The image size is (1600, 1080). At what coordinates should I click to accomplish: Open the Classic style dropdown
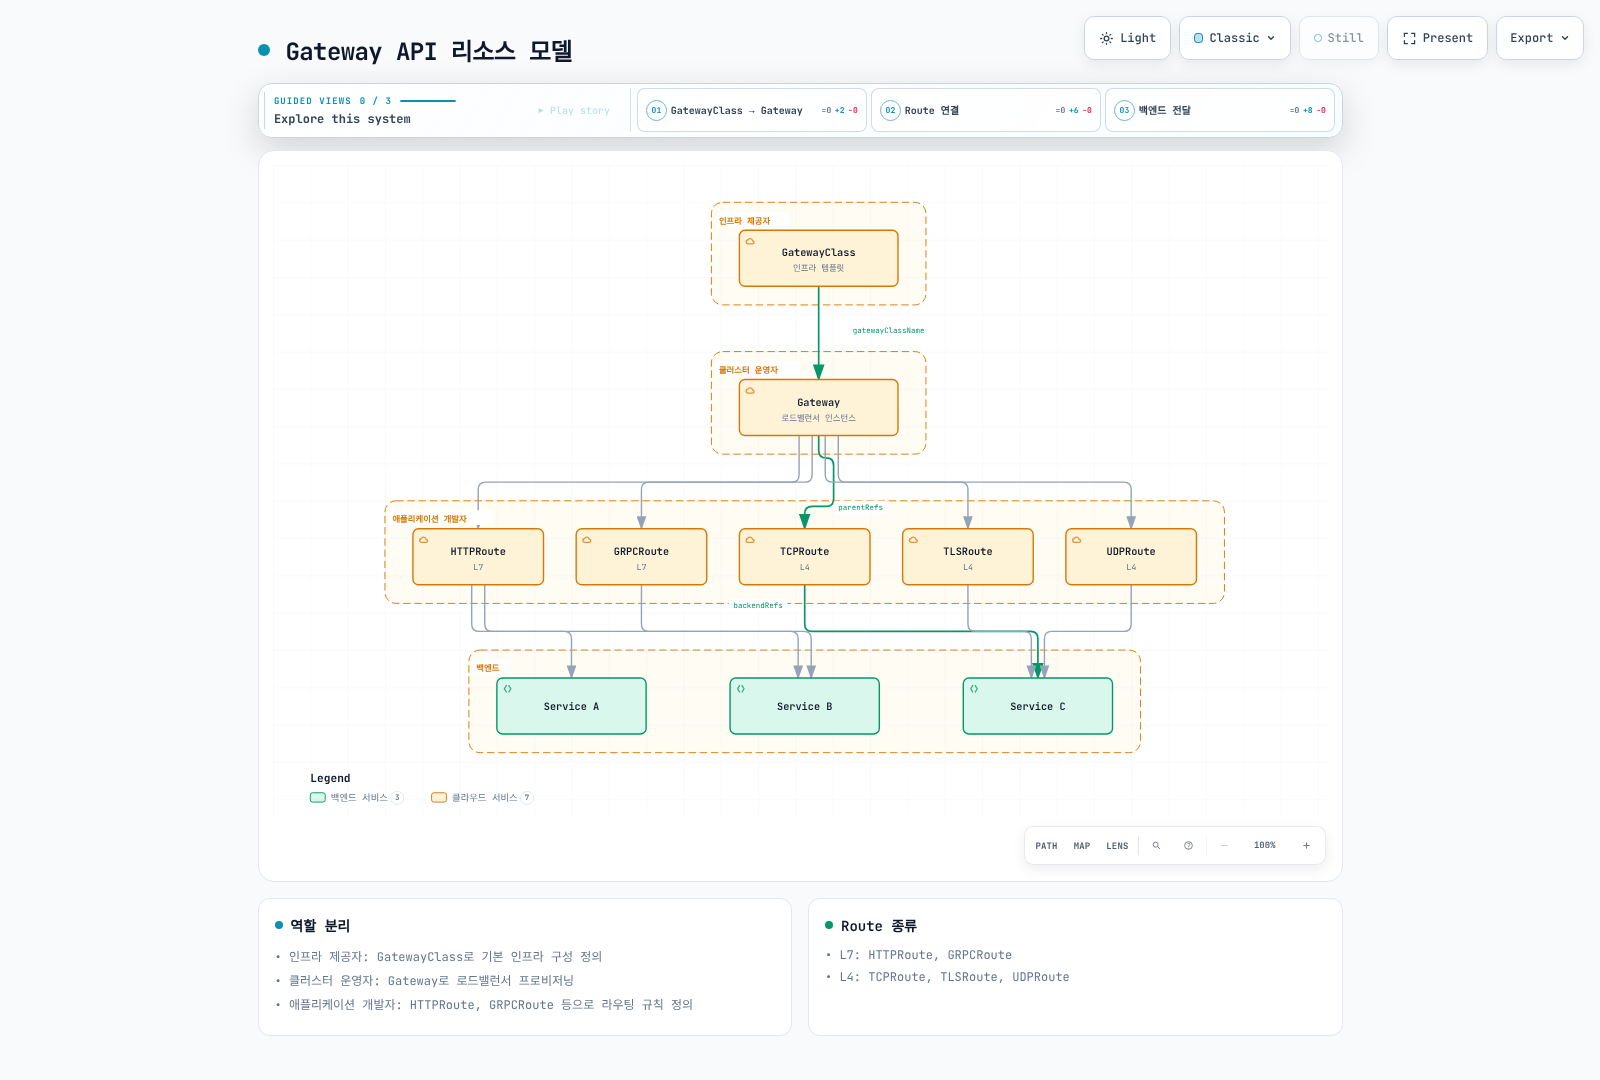tap(1235, 38)
